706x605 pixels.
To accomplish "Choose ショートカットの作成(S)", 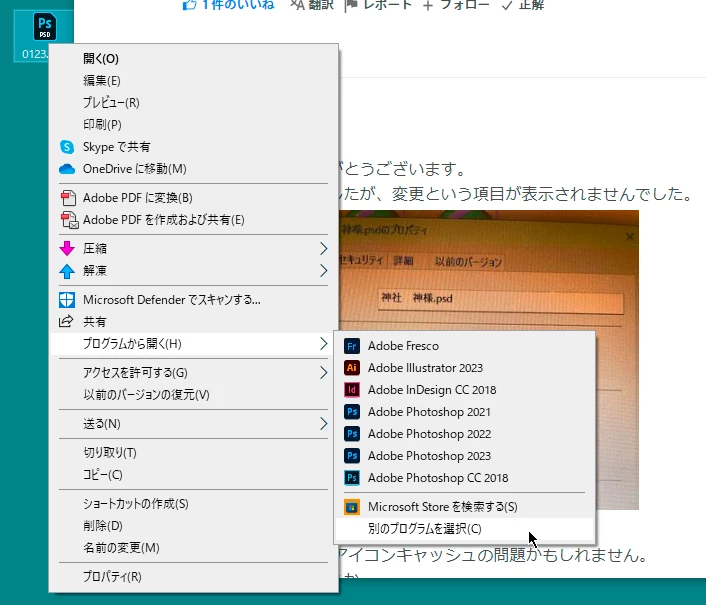I will point(193,504).
